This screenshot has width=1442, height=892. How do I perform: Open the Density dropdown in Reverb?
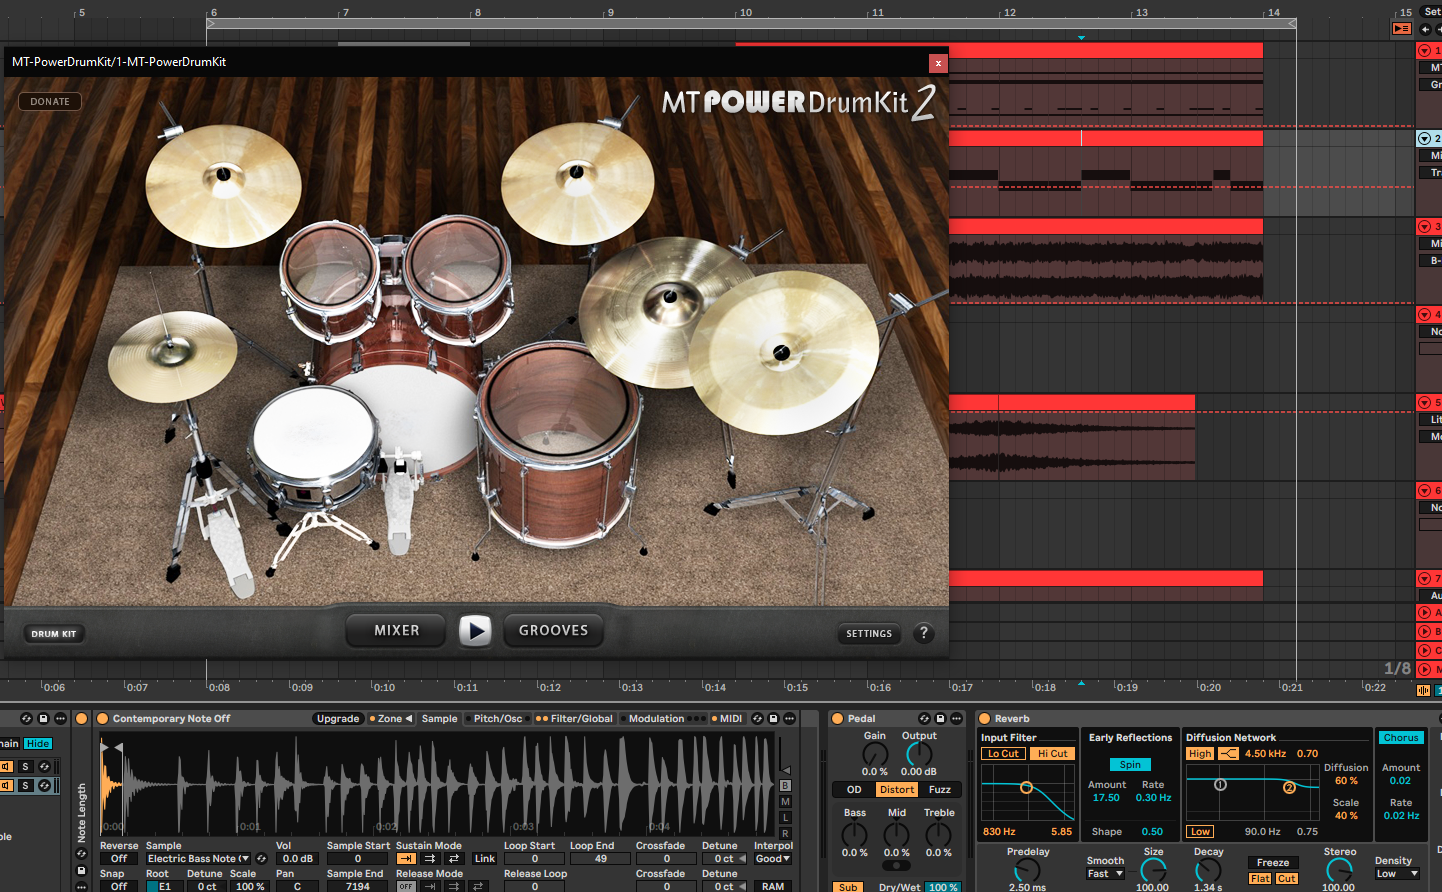point(1397,874)
